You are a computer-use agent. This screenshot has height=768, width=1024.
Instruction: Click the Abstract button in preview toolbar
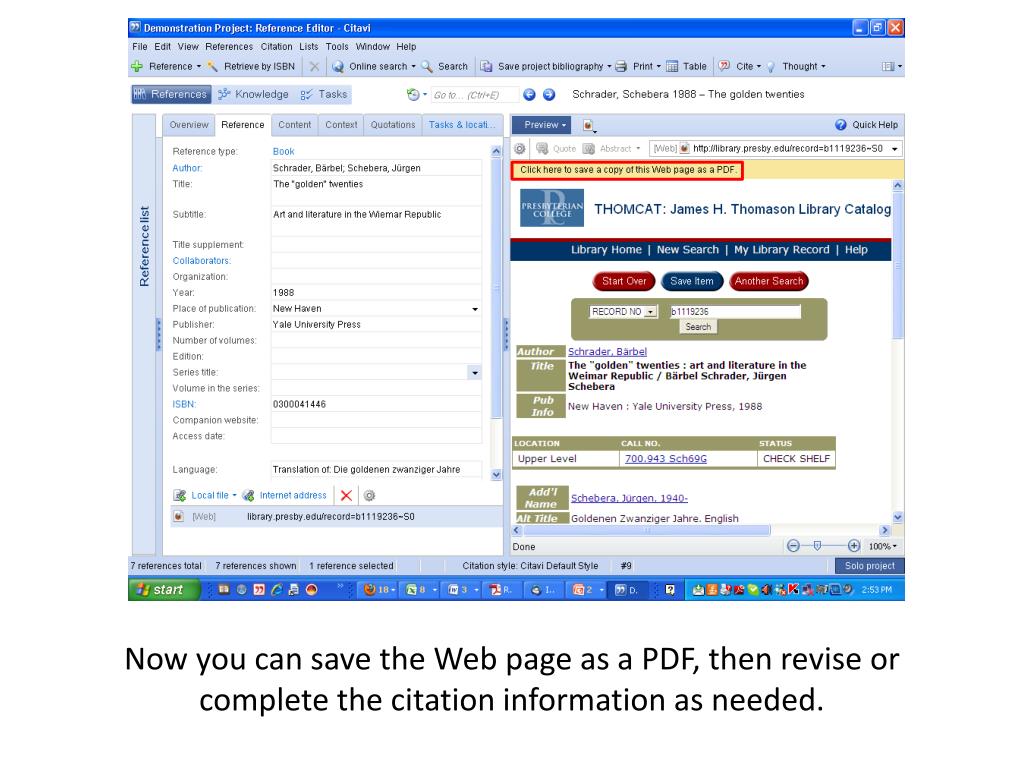(x=611, y=148)
